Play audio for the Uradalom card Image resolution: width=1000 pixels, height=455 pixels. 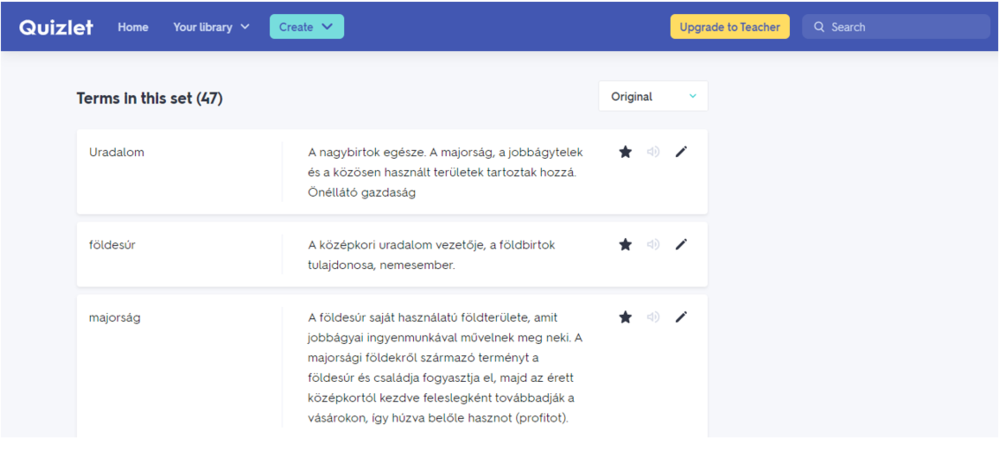click(x=653, y=152)
